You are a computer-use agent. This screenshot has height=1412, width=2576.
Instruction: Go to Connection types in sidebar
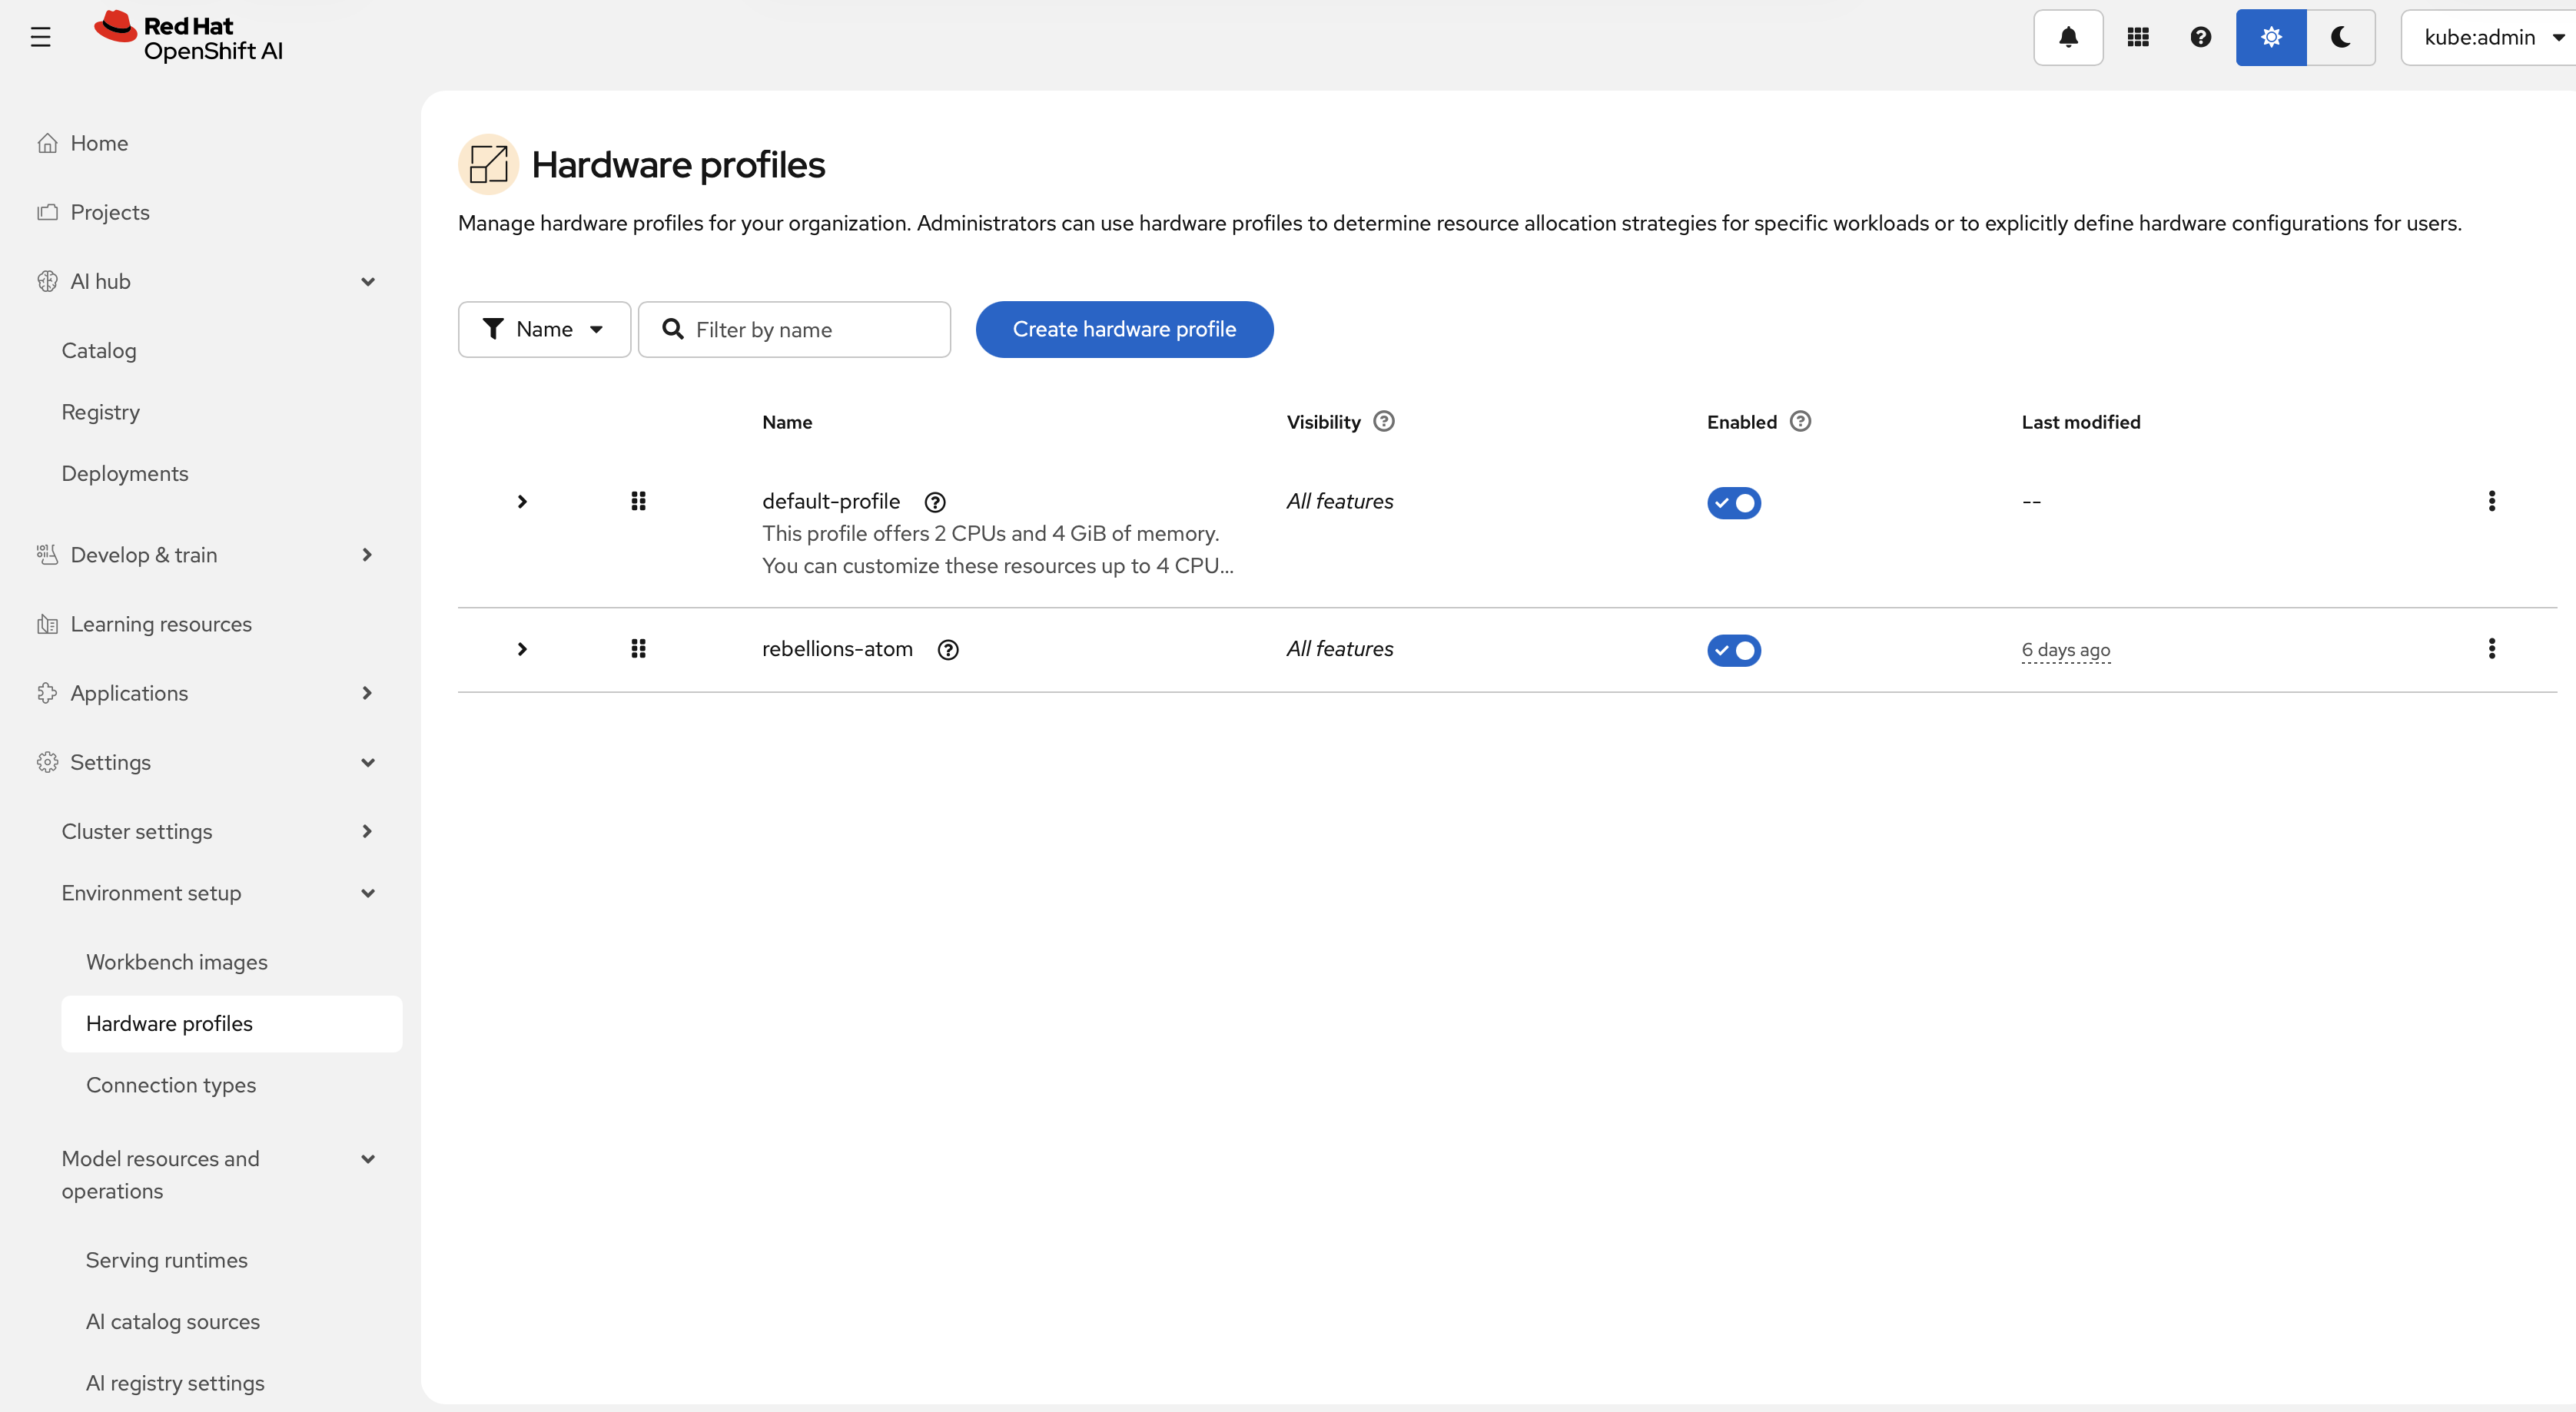171,1085
